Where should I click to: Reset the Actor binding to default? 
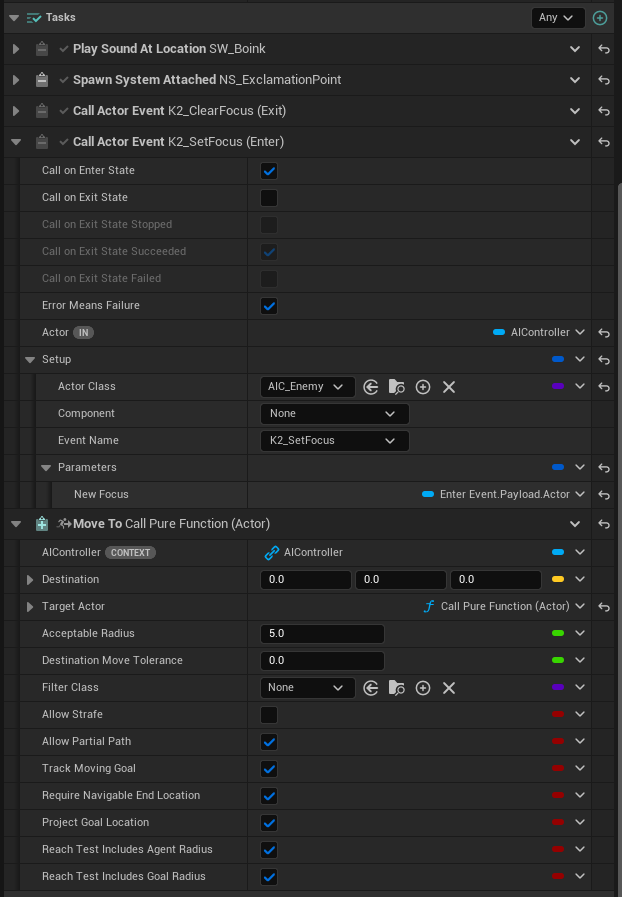point(604,333)
